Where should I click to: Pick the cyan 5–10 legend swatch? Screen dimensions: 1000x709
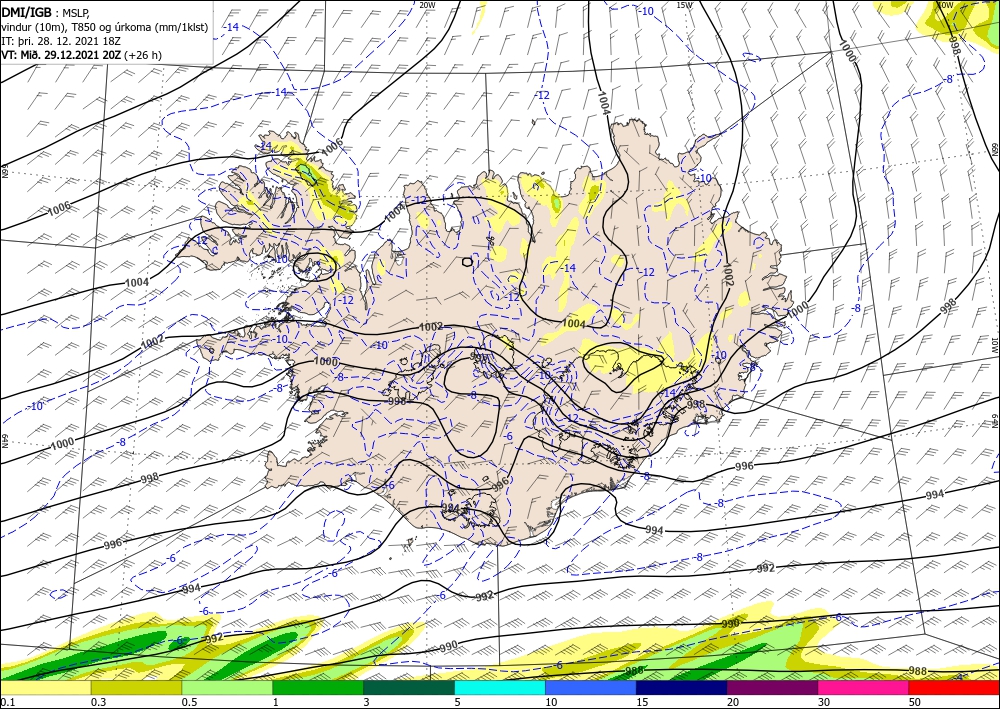coord(500,688)
